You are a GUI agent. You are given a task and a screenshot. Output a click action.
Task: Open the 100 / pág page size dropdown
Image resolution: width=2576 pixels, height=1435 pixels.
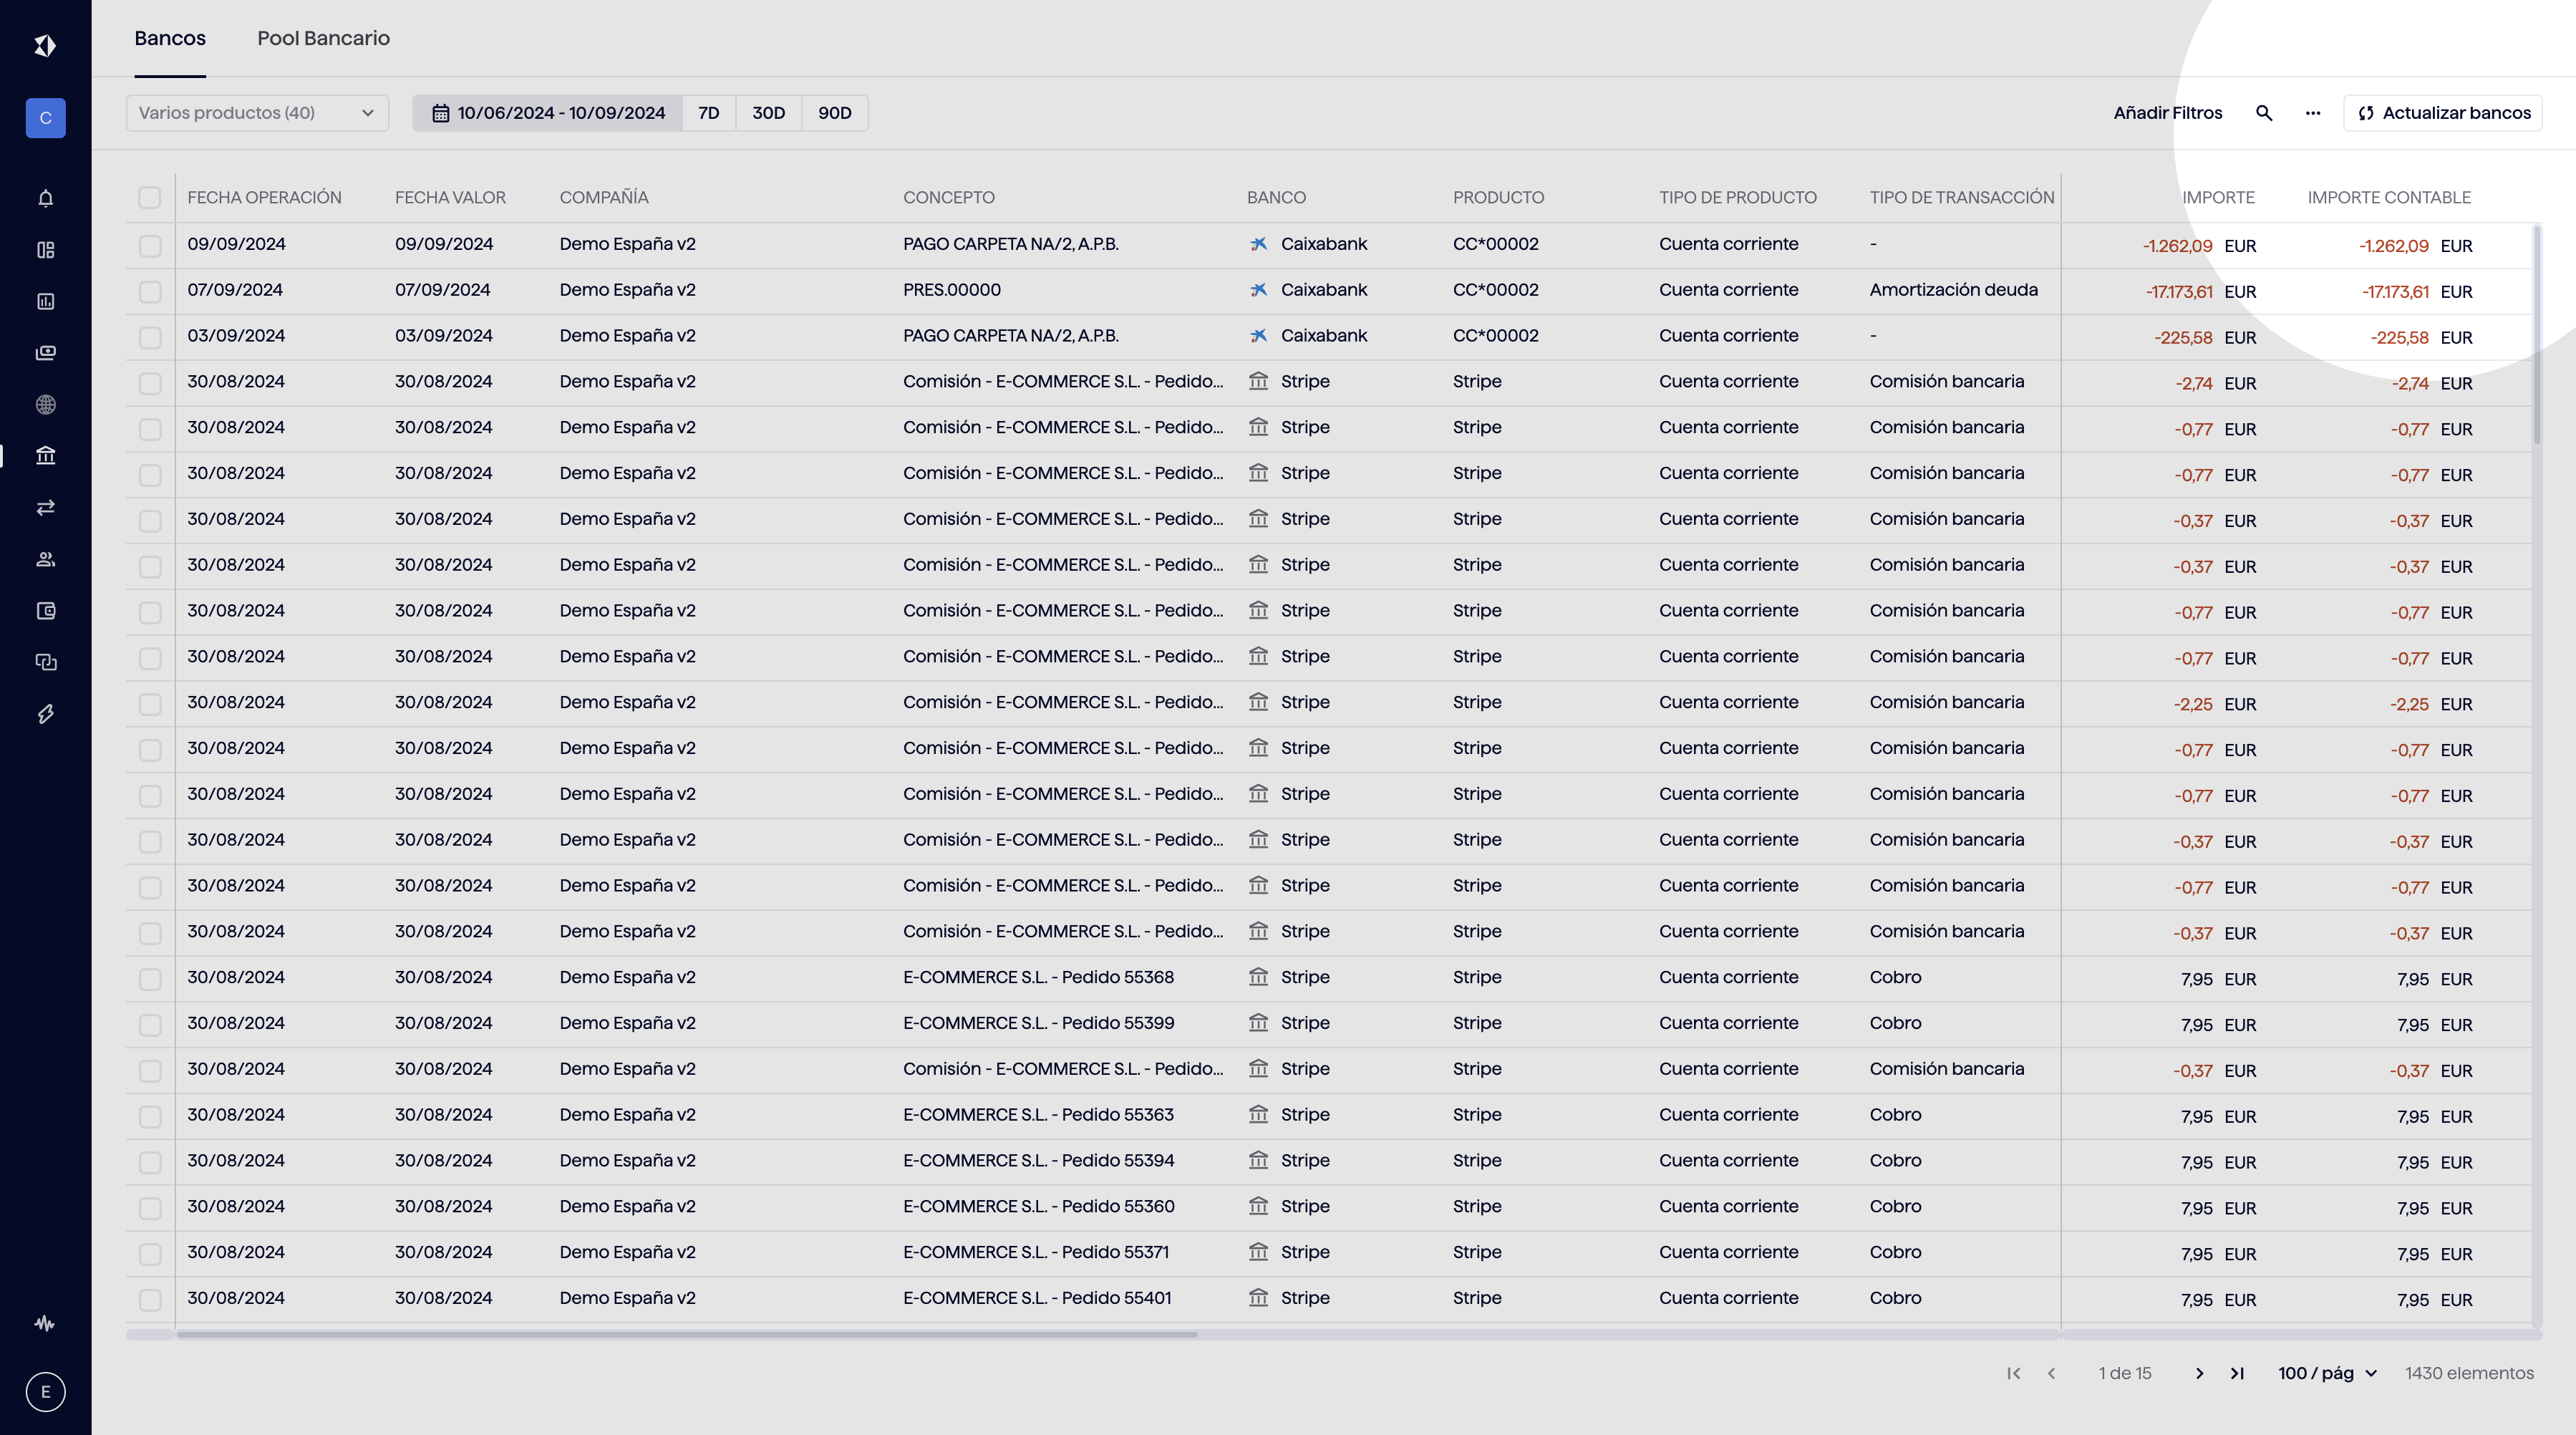(x=2327, y=1374)
